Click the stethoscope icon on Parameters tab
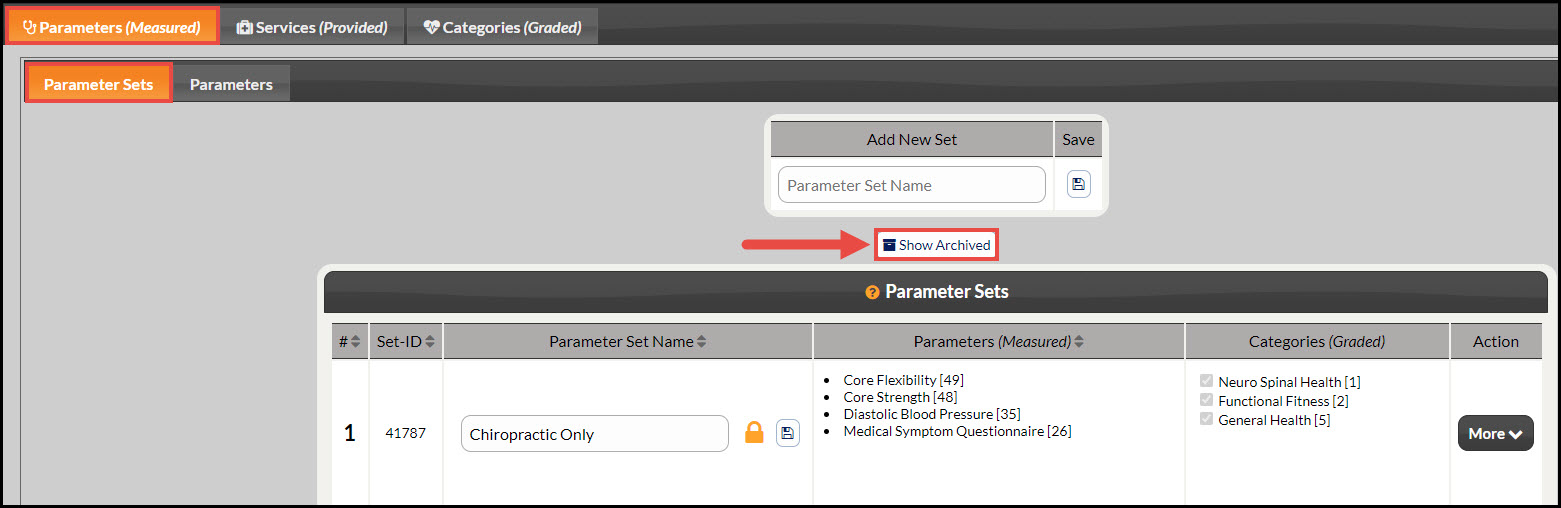This screenshot has width=1561, height=508. [29, 27]
